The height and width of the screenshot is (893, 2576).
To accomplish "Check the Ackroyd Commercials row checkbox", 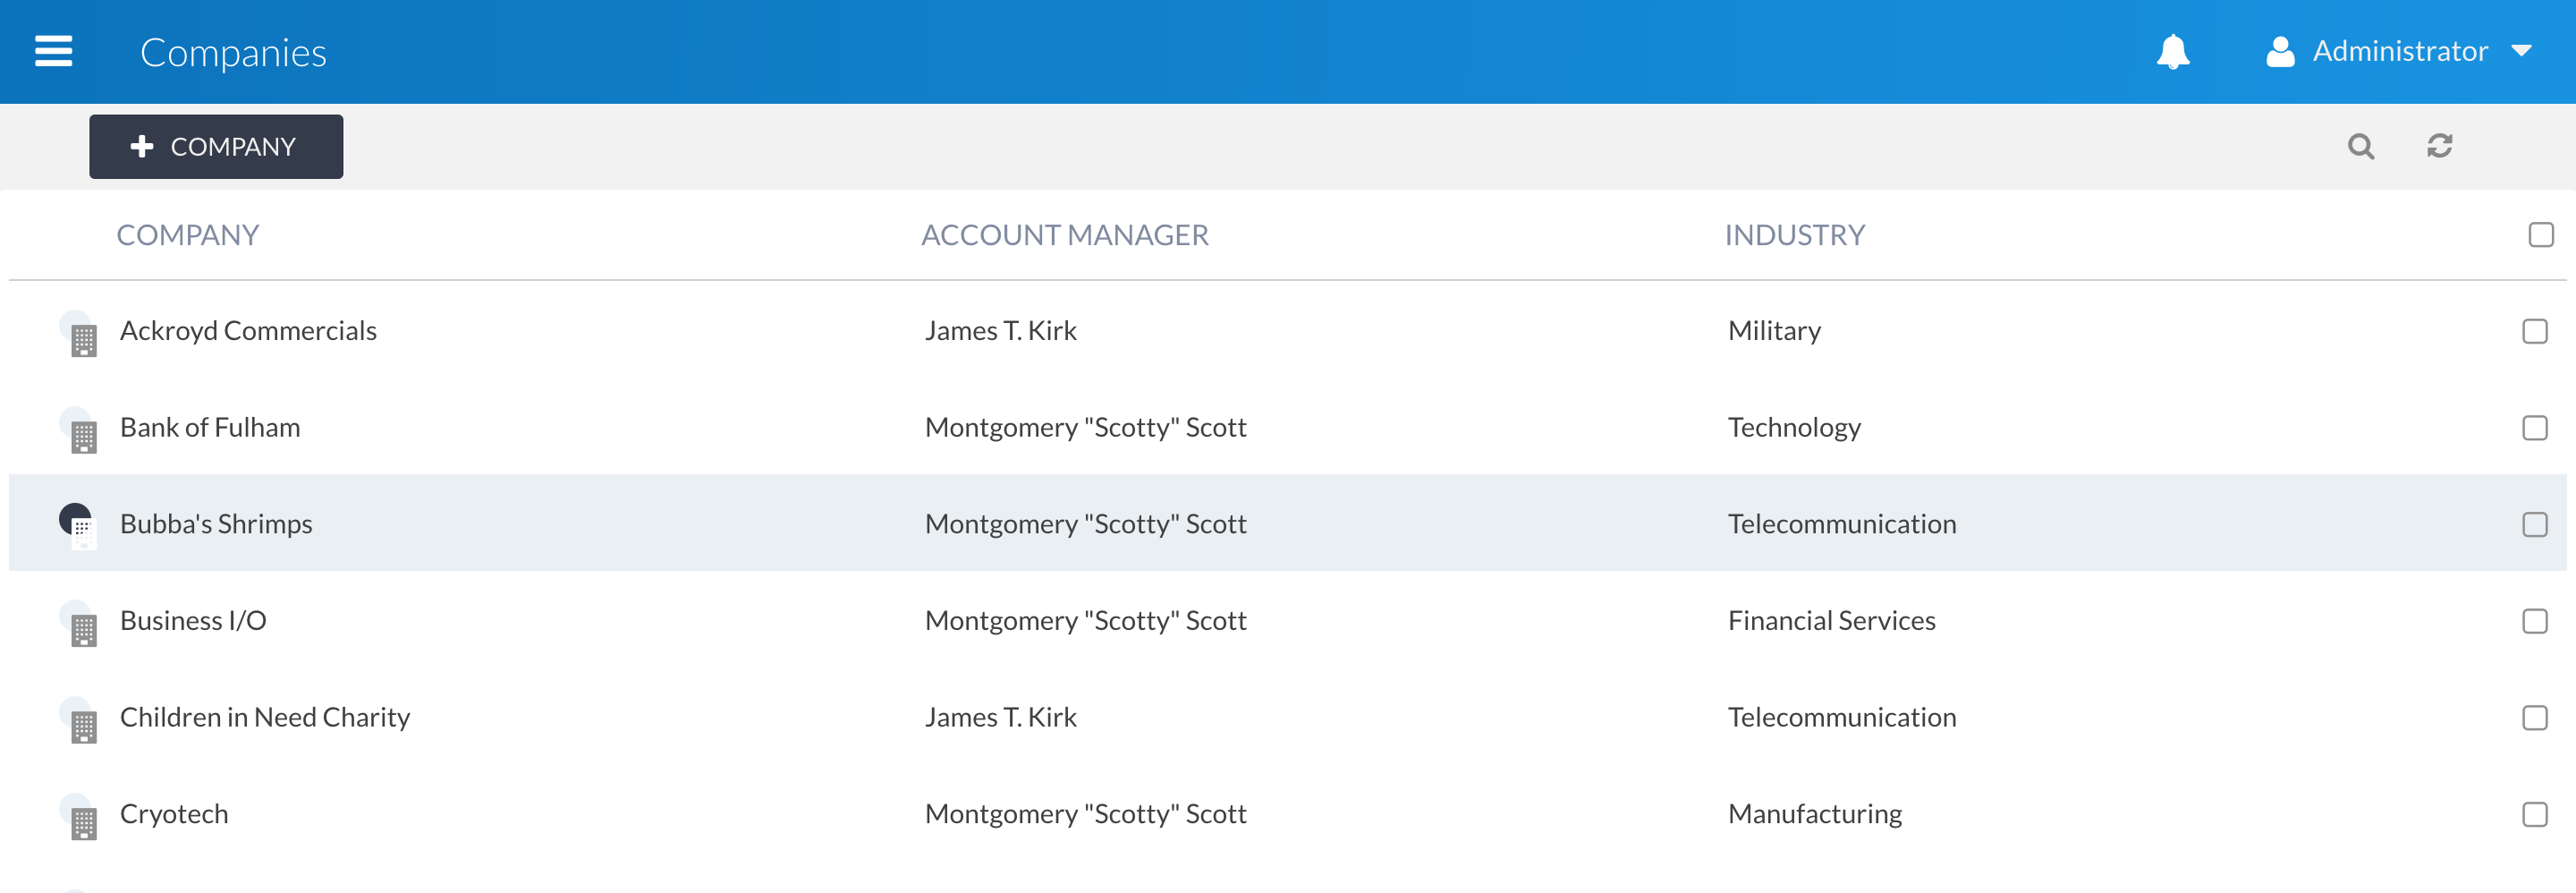I will pos(2534,331).
